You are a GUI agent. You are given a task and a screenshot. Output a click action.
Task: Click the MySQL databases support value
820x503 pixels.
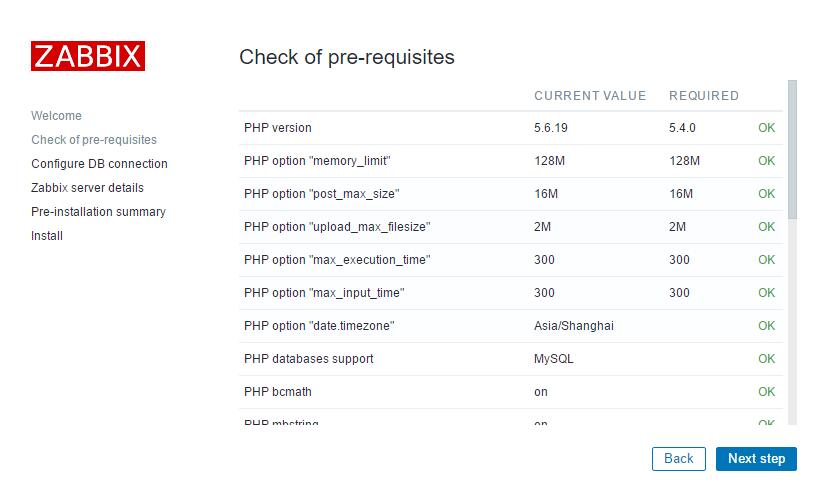[x=554, y=359]
